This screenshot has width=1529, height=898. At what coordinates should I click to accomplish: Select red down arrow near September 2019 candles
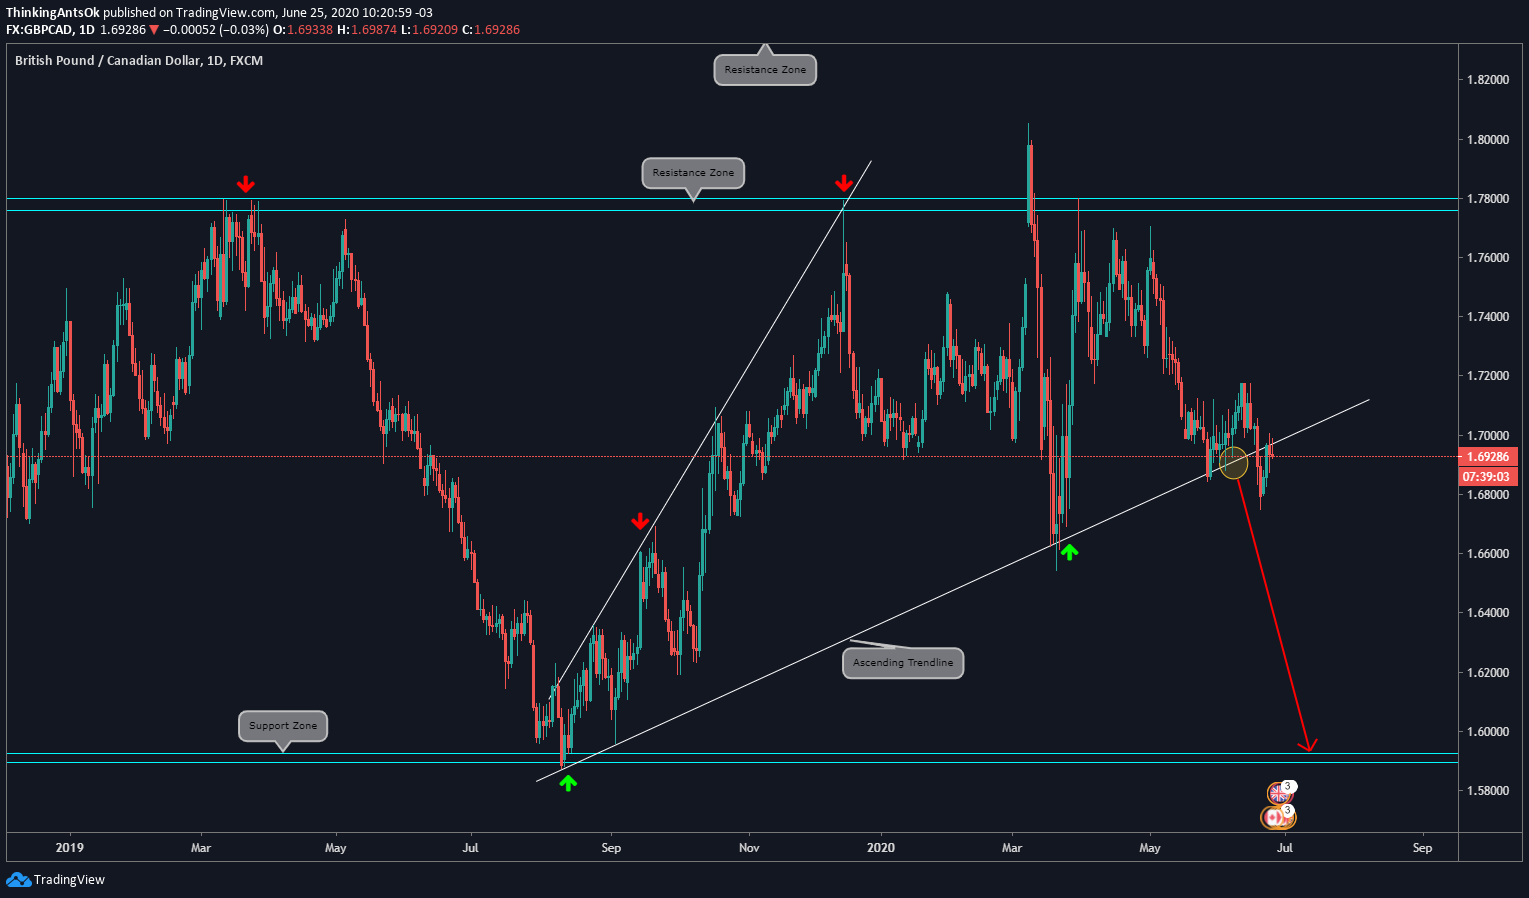tap(640, 521)
